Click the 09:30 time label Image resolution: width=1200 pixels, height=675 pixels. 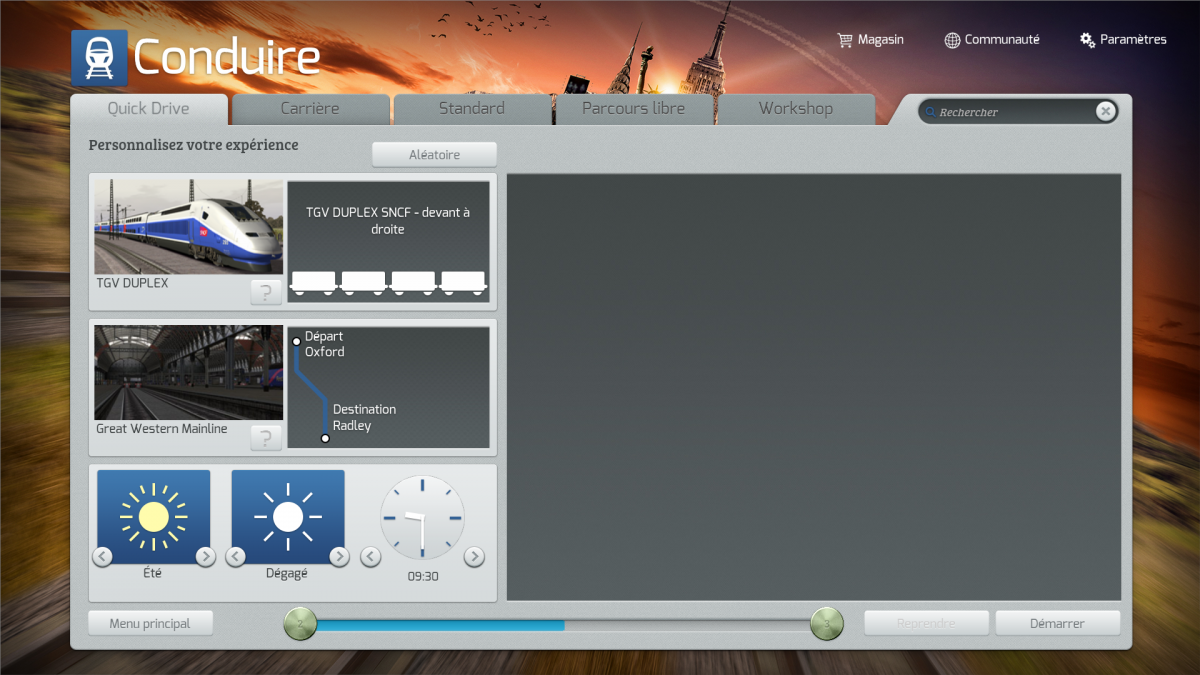pos(423,577)
